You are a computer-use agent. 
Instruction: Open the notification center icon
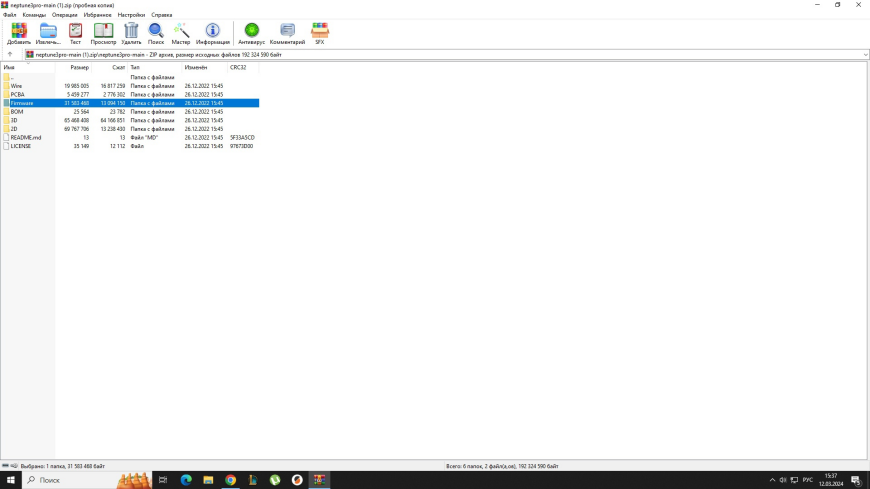pyautogui.click(x=857, y=480)
